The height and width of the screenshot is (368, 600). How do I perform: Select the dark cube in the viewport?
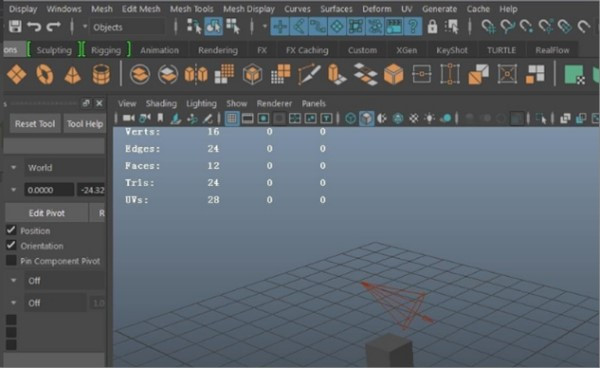[390, 351]
